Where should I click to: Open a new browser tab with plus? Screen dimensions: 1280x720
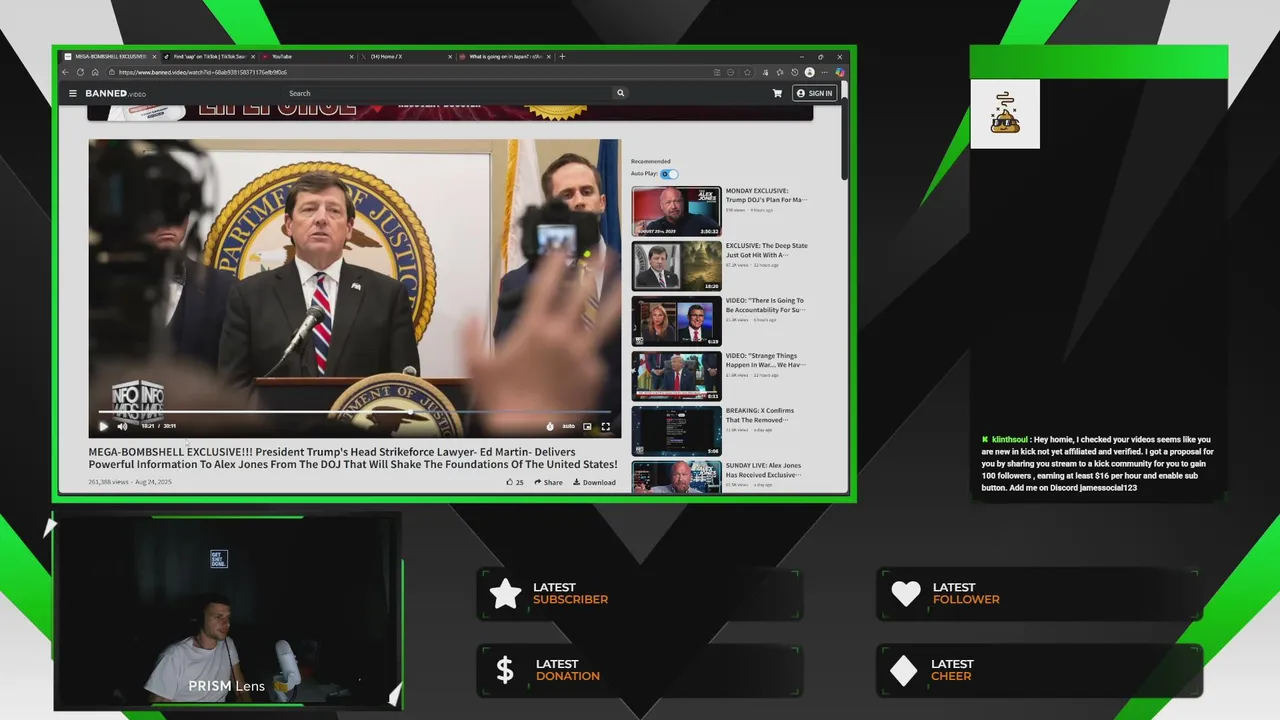click(x=562, y=56)
